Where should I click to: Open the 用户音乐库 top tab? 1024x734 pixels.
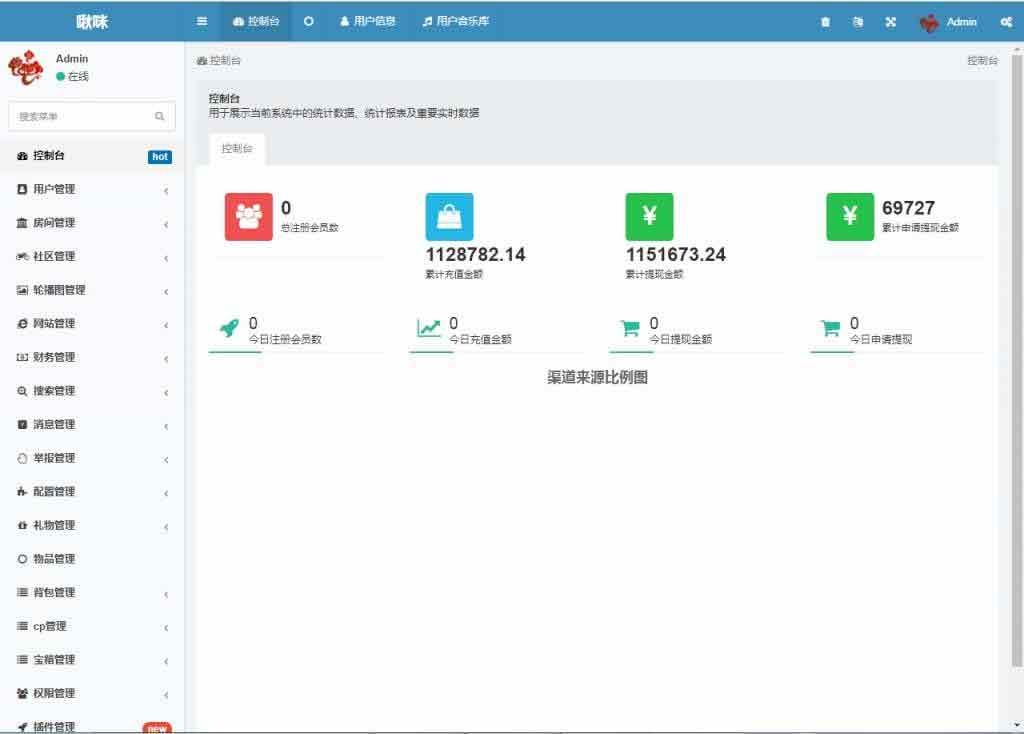pos(455,22)
